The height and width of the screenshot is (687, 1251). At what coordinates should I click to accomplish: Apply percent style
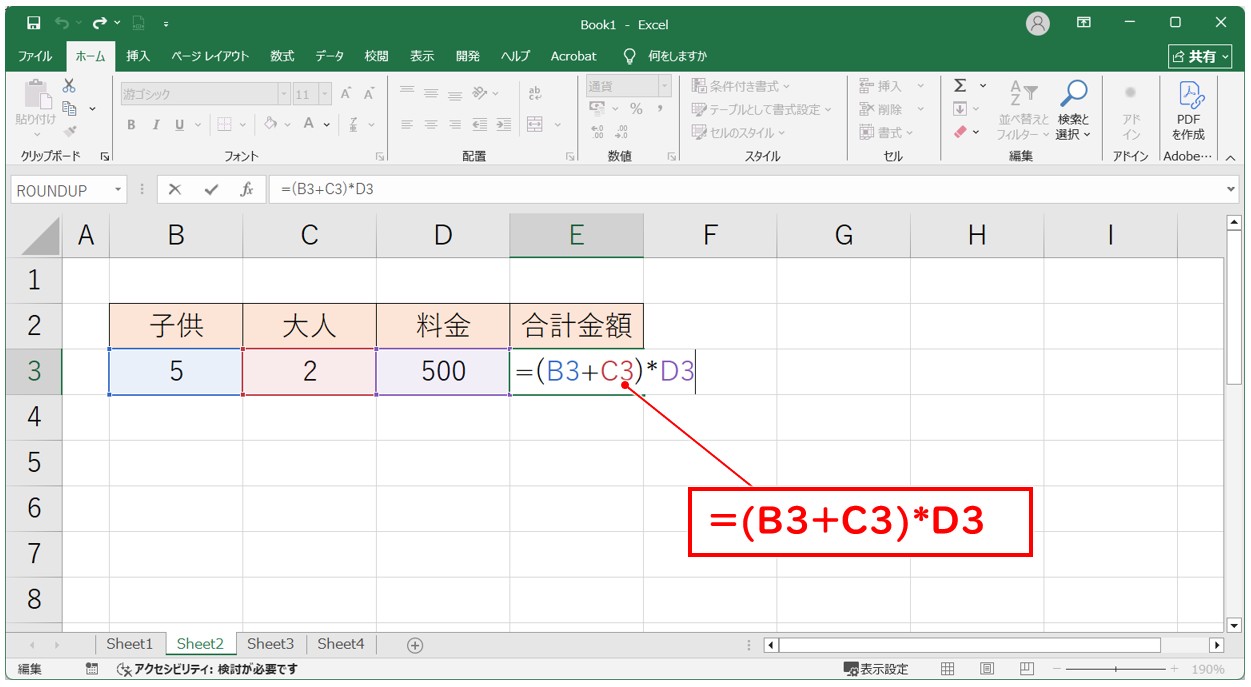(635, 109)
